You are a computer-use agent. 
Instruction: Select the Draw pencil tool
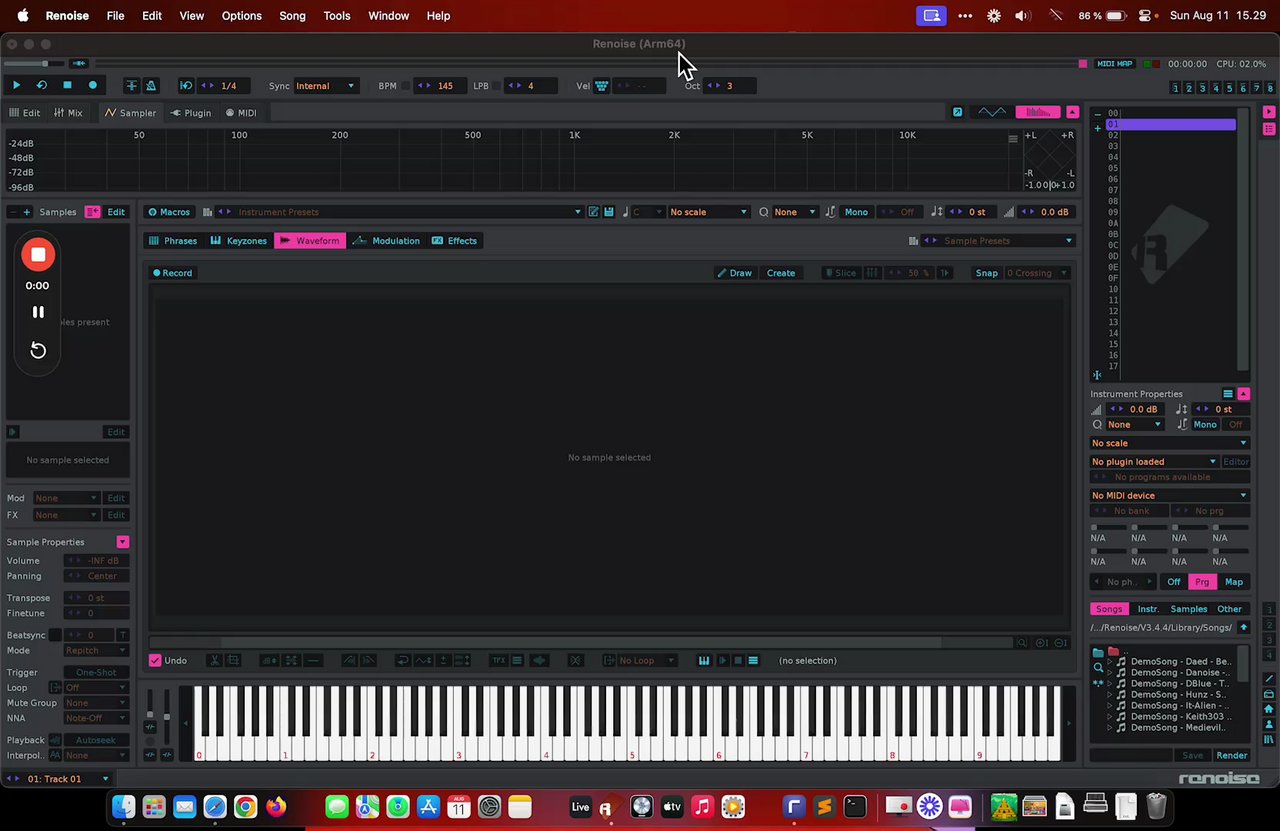[734, 273]
